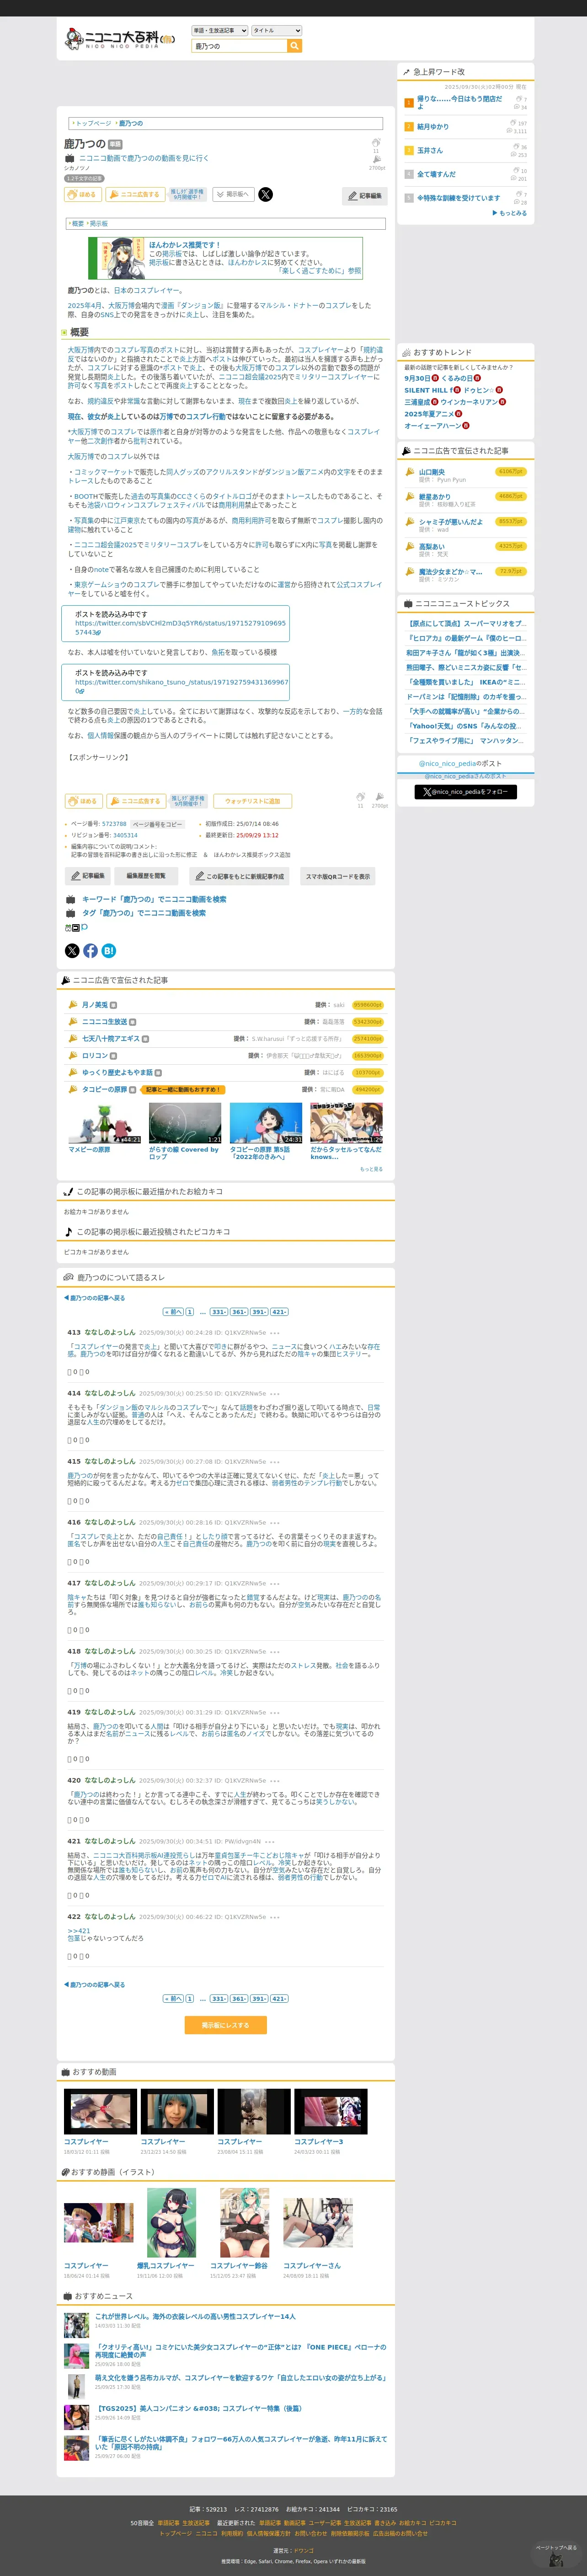Open the 七天八十院アエギス advertised article
The height and width of the screenshot is (2576, 587).
[x=111, y=1039]
